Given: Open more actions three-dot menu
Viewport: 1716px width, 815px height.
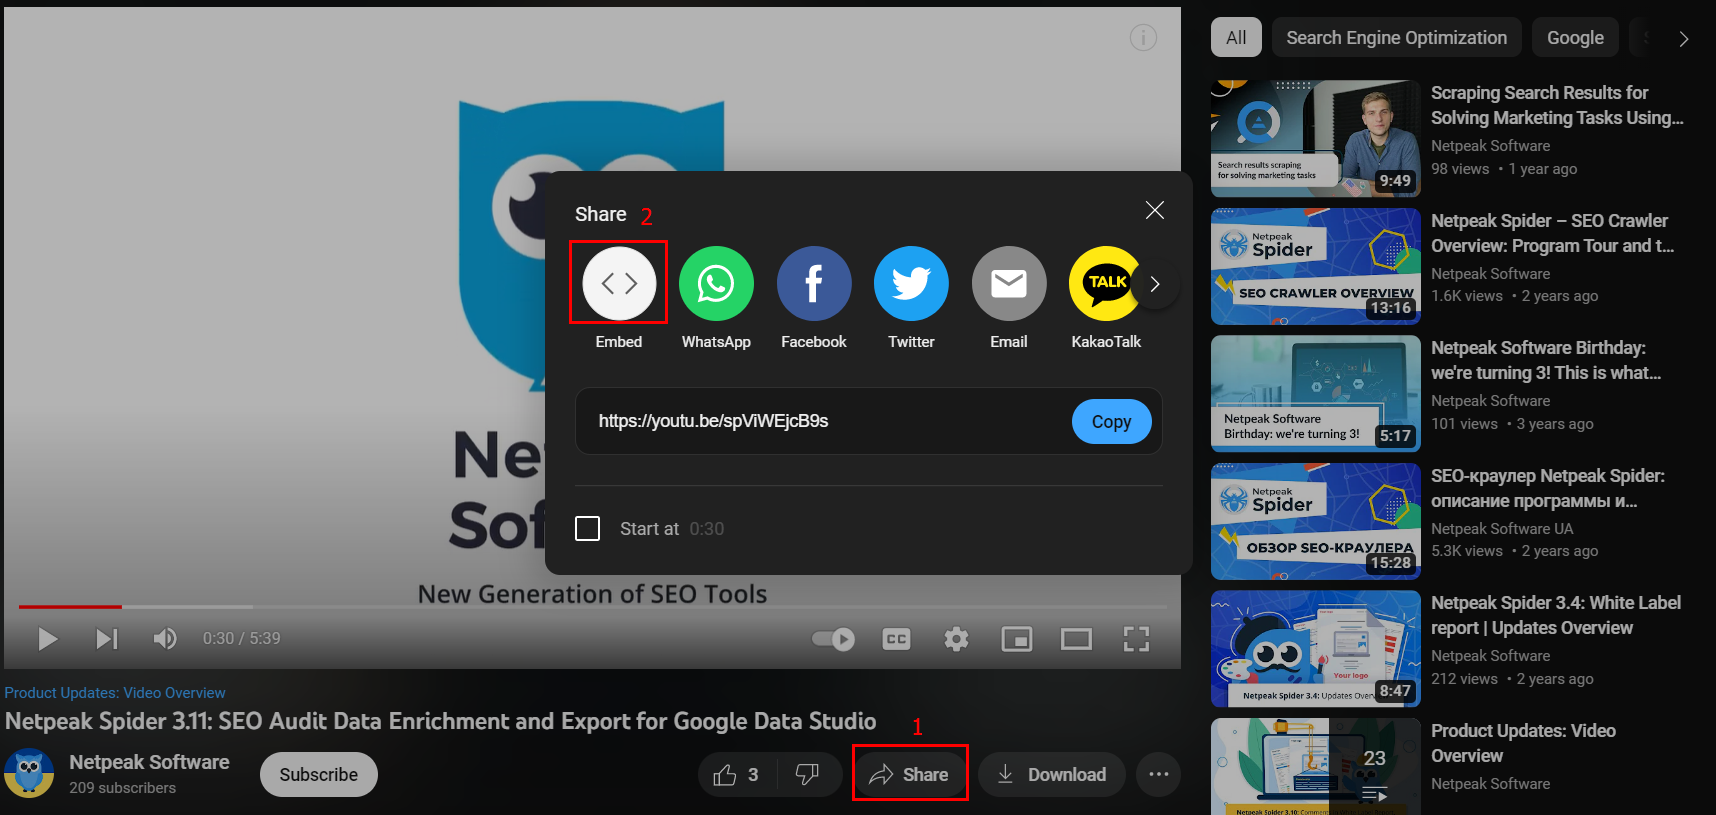Looking at the screenshot, I should 1158,774.
